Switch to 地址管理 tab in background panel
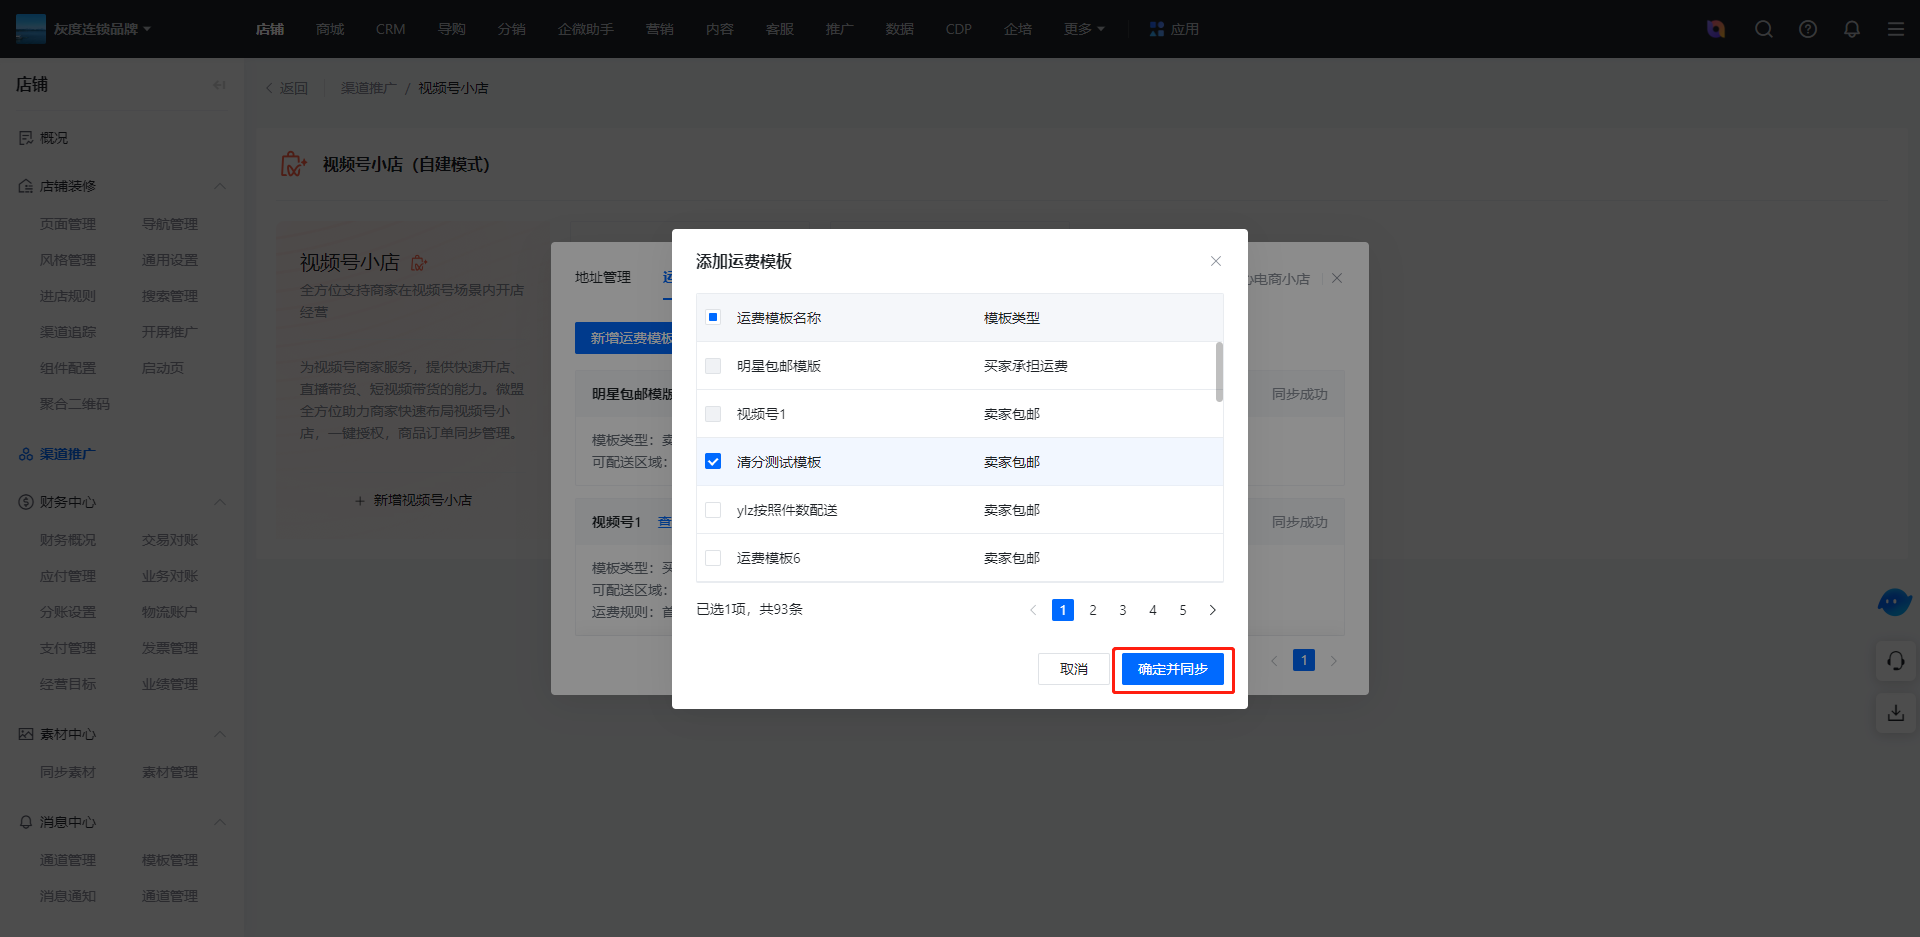This screenshot has height=937, width=1920. [x=603, y=277]
